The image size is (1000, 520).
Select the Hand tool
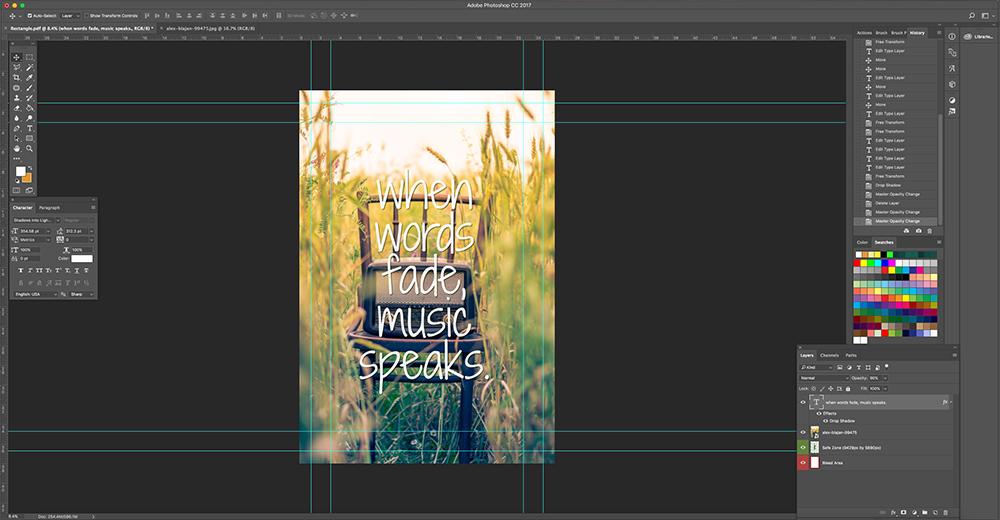[x=17, y=148]
